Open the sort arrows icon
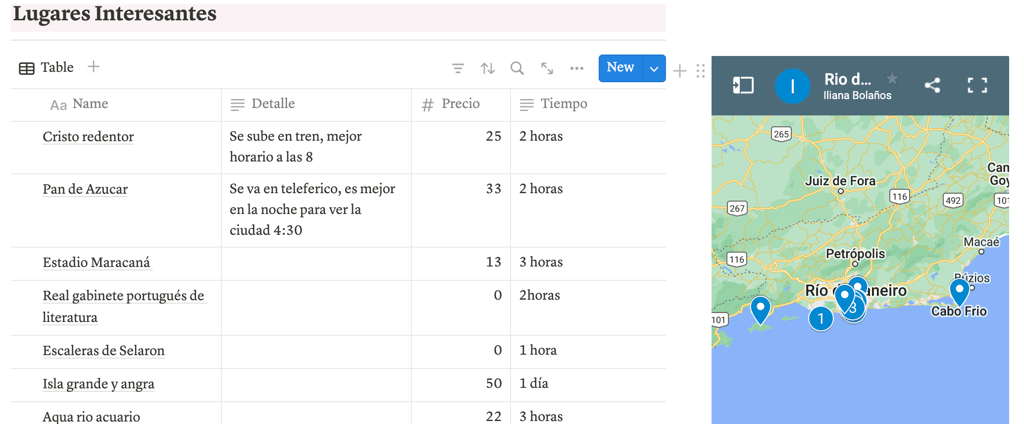The height and width of the screenshot is (424, 1024). (488, 68)
